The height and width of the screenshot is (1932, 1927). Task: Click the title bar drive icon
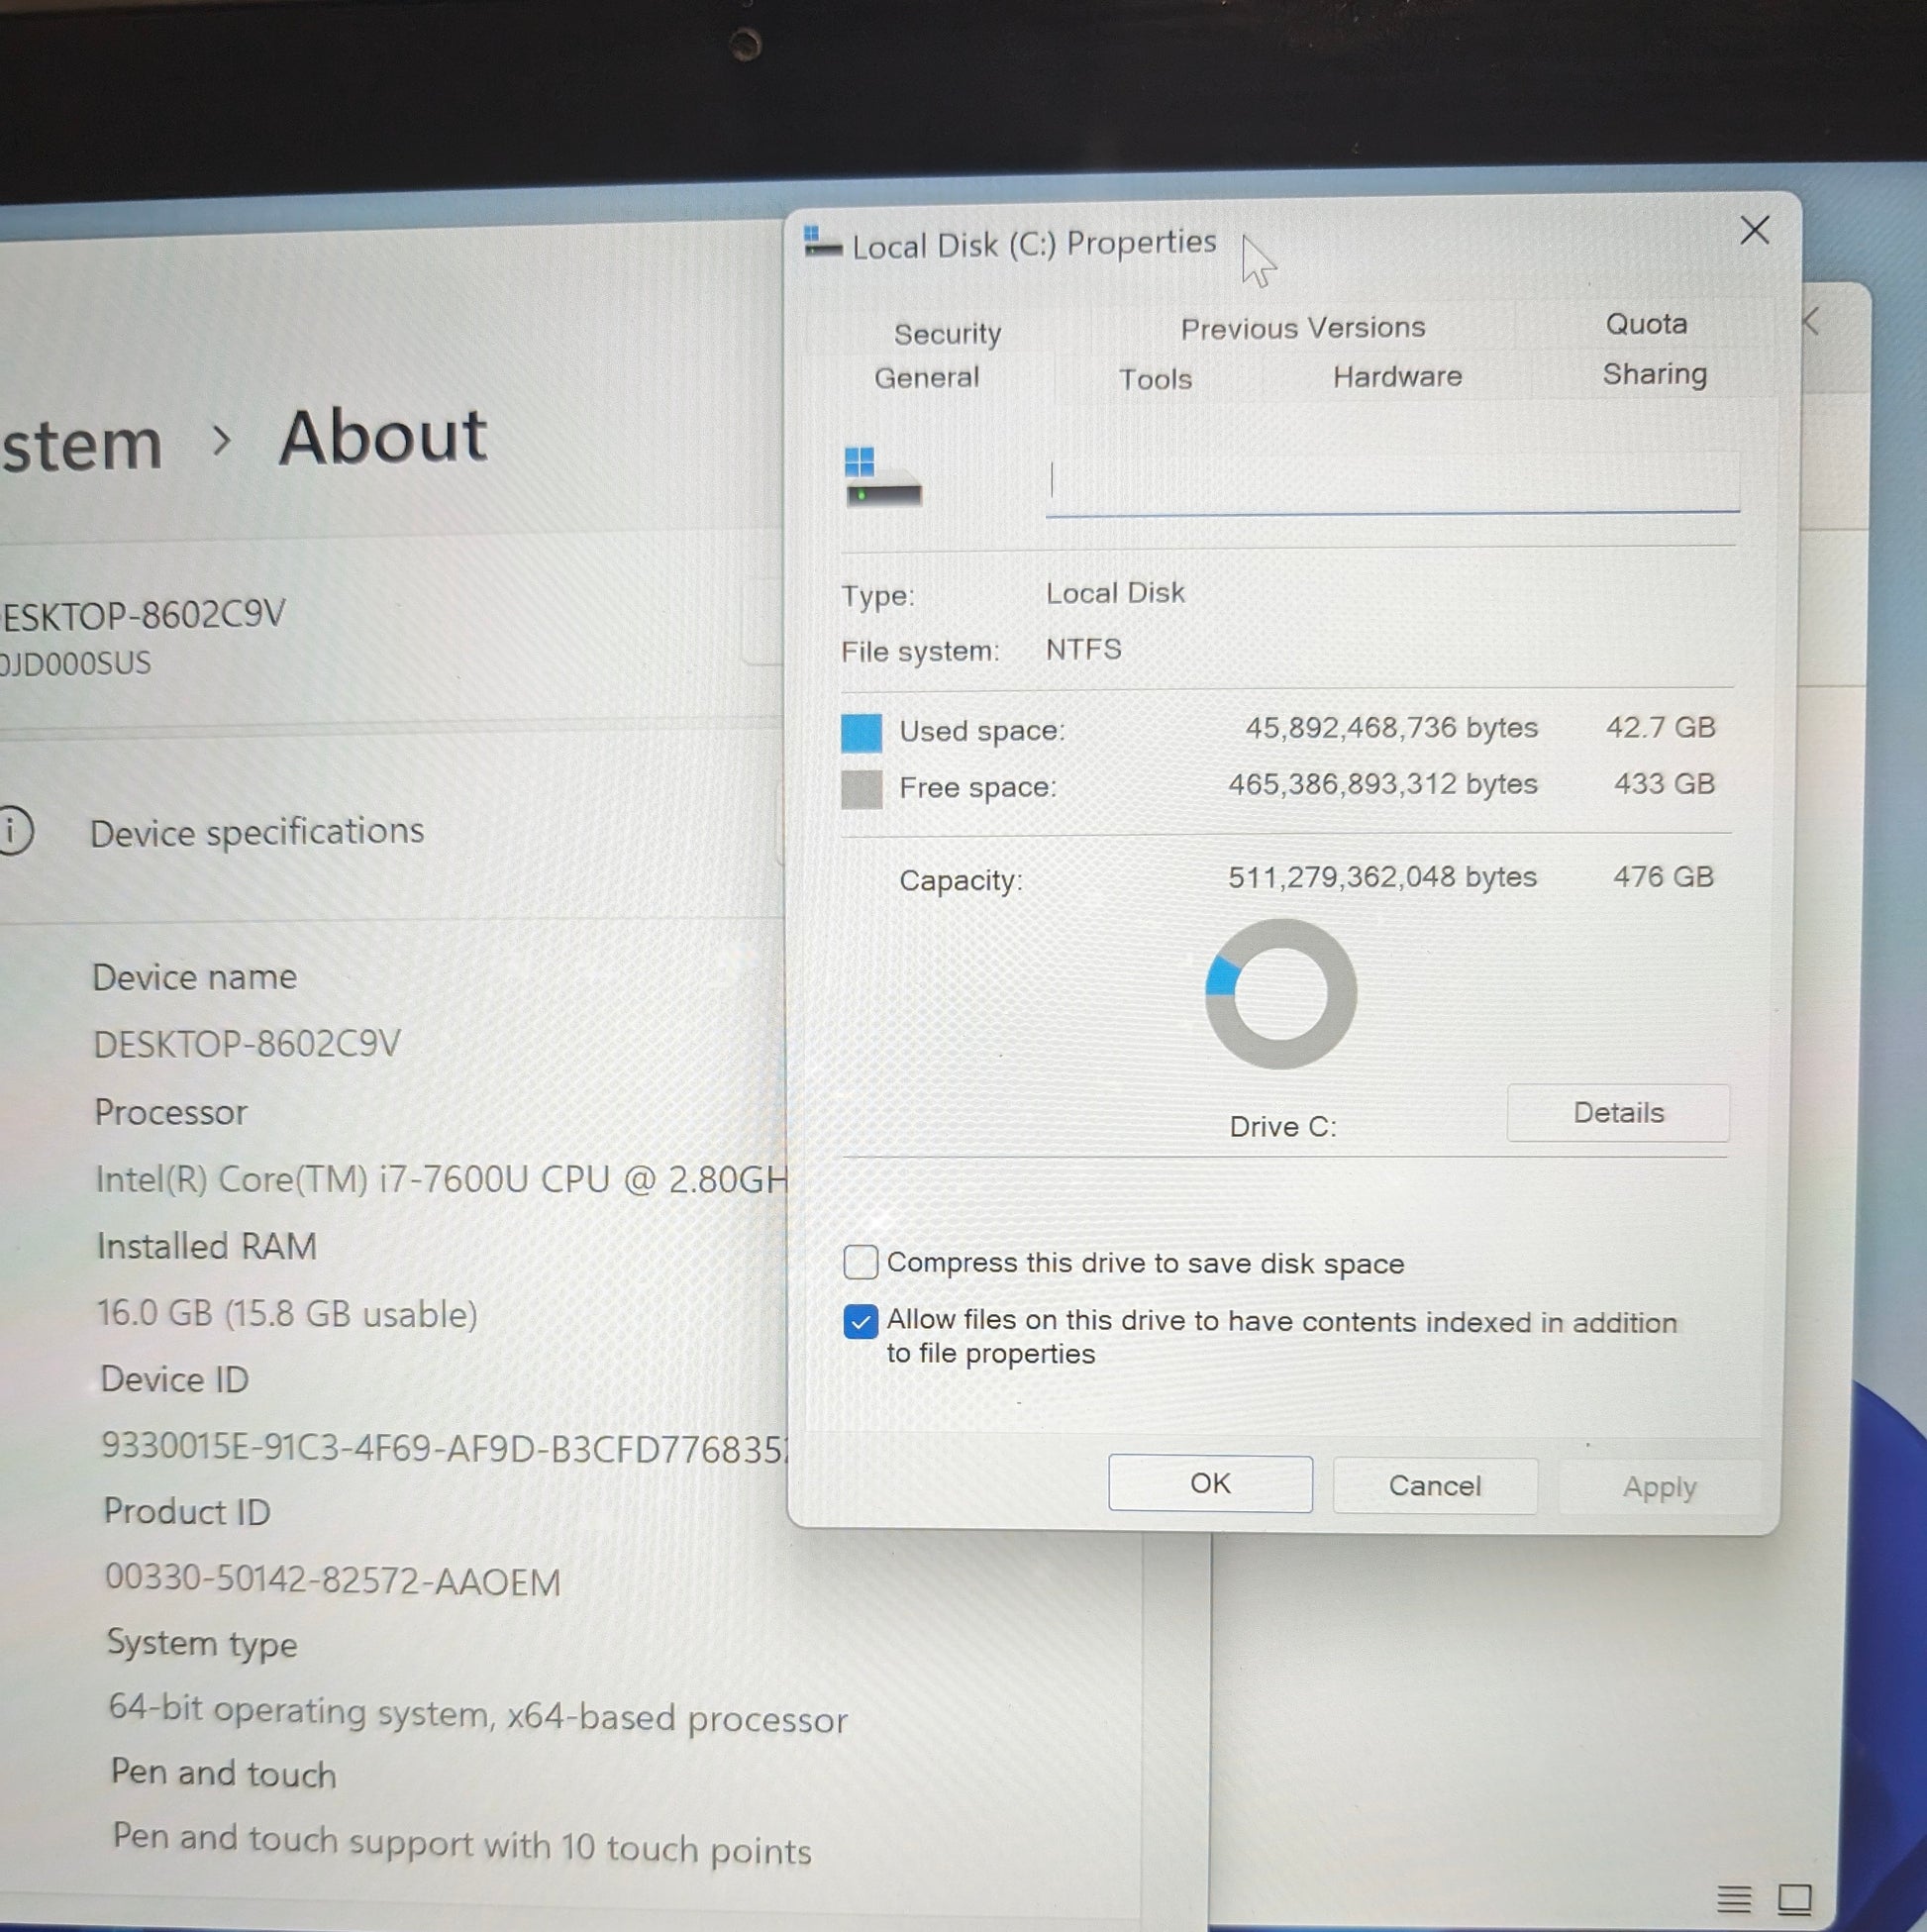pos(822,243)
